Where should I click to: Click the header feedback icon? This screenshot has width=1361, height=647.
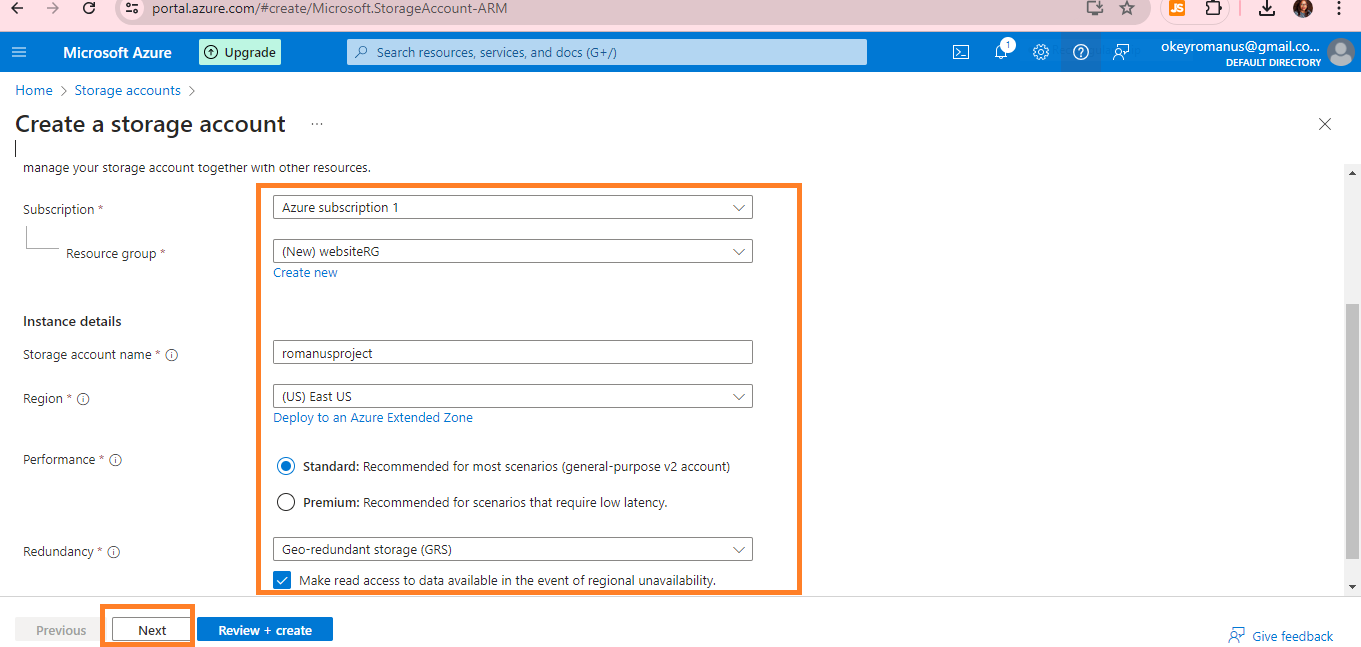pos(1121,52)
